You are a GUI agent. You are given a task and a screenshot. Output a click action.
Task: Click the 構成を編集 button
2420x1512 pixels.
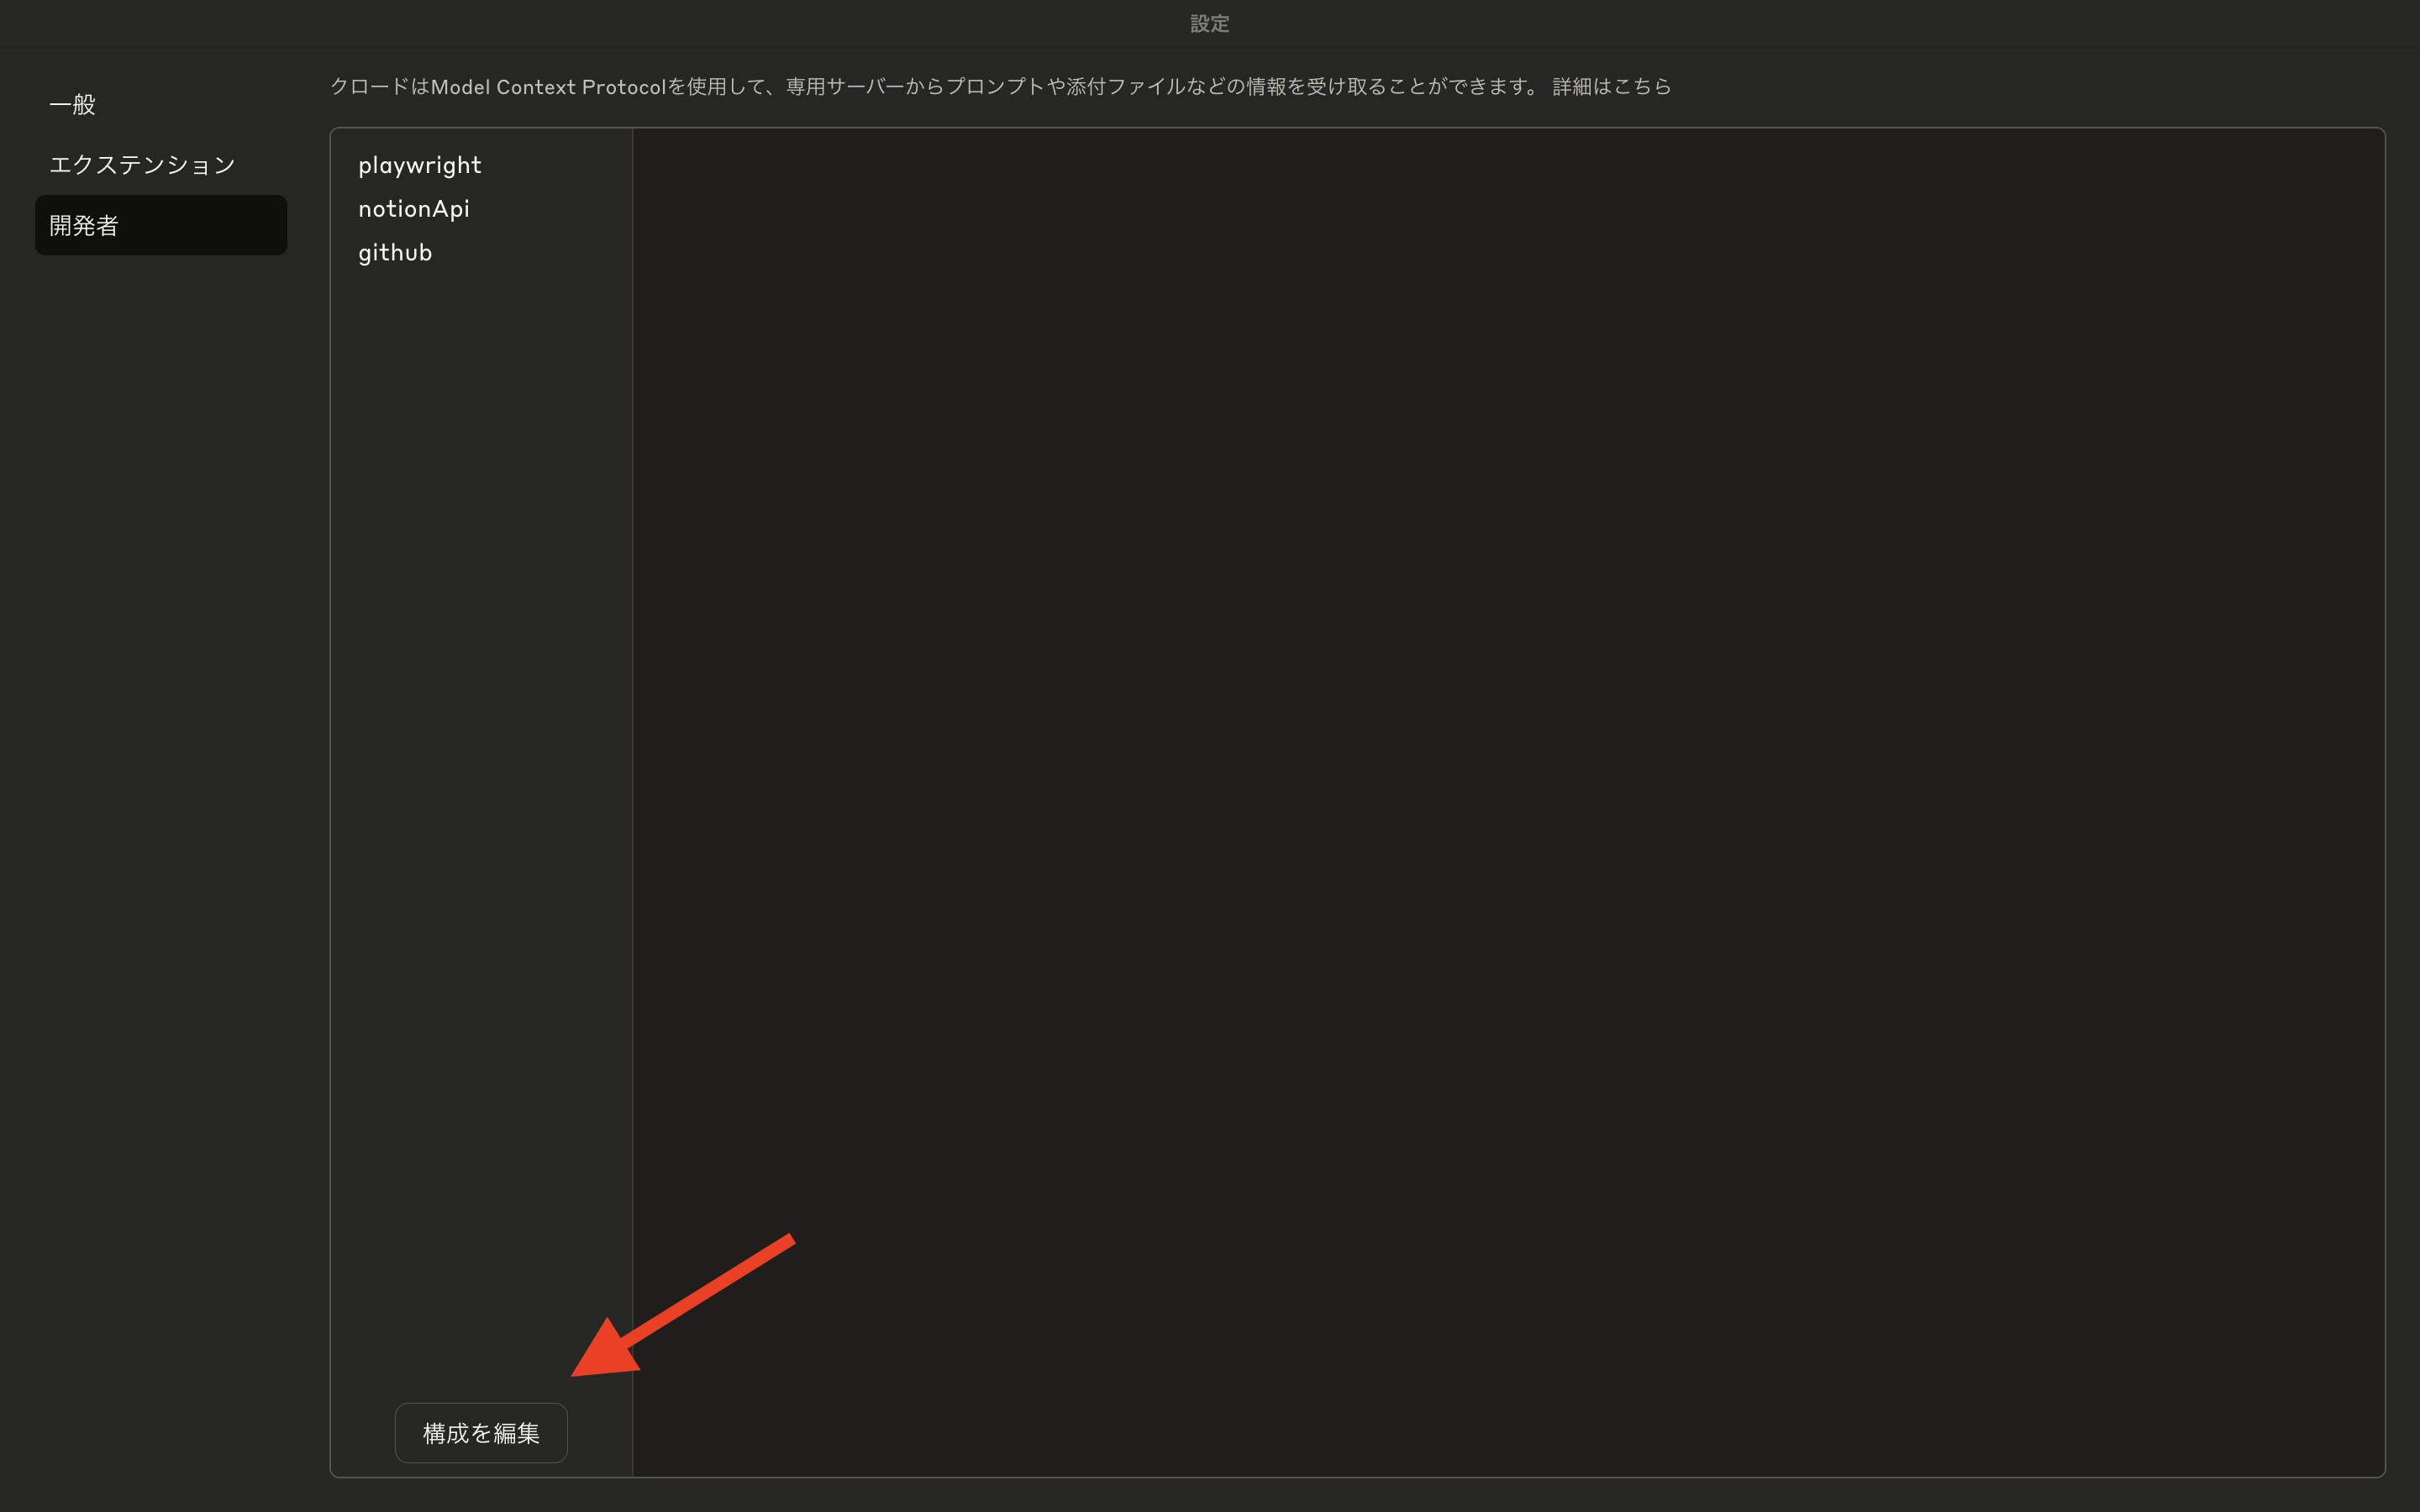(x=481, y=1433)
